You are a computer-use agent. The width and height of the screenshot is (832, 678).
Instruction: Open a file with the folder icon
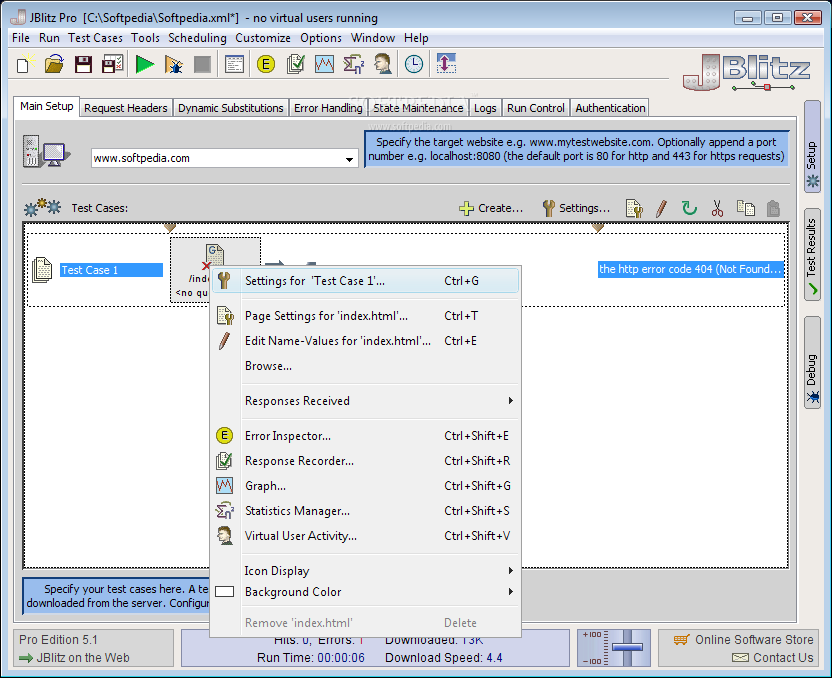(x=54, y=64)
